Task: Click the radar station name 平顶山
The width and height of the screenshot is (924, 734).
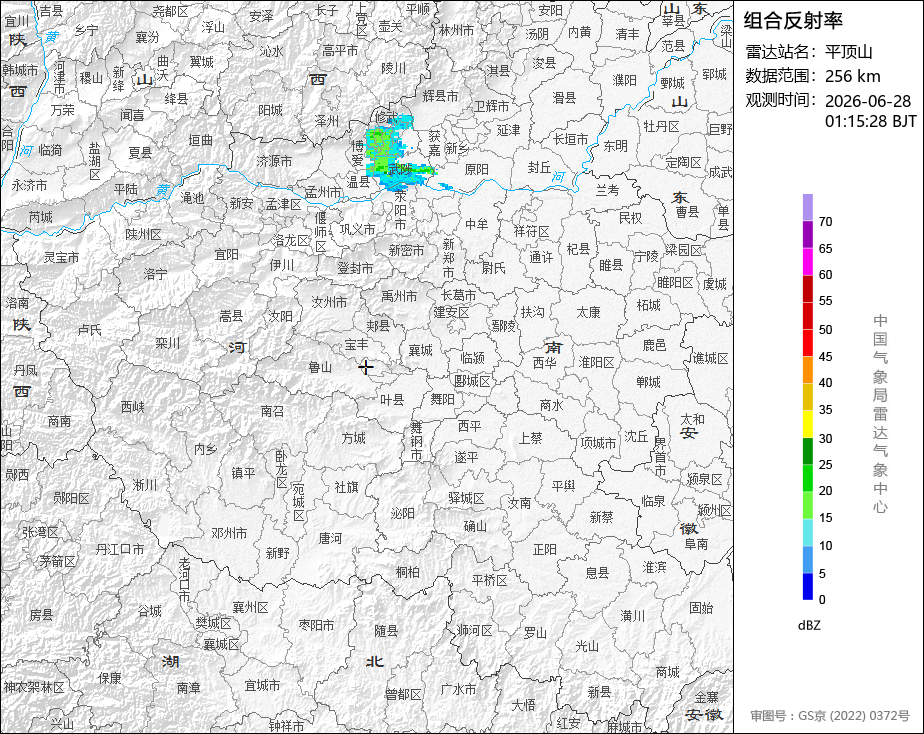Action: (x=849, y=52)
